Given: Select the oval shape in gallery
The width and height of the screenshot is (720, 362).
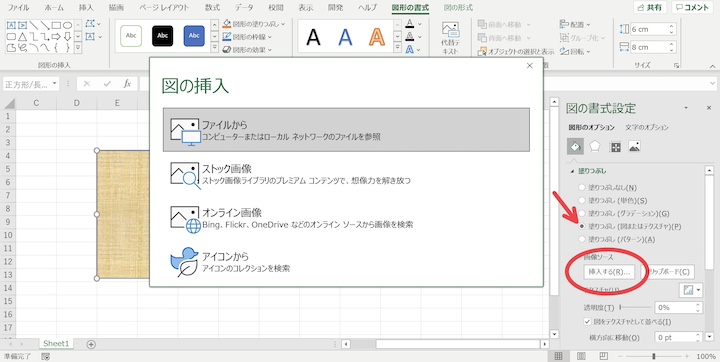Looking at the screenshot, I should 68,25.
